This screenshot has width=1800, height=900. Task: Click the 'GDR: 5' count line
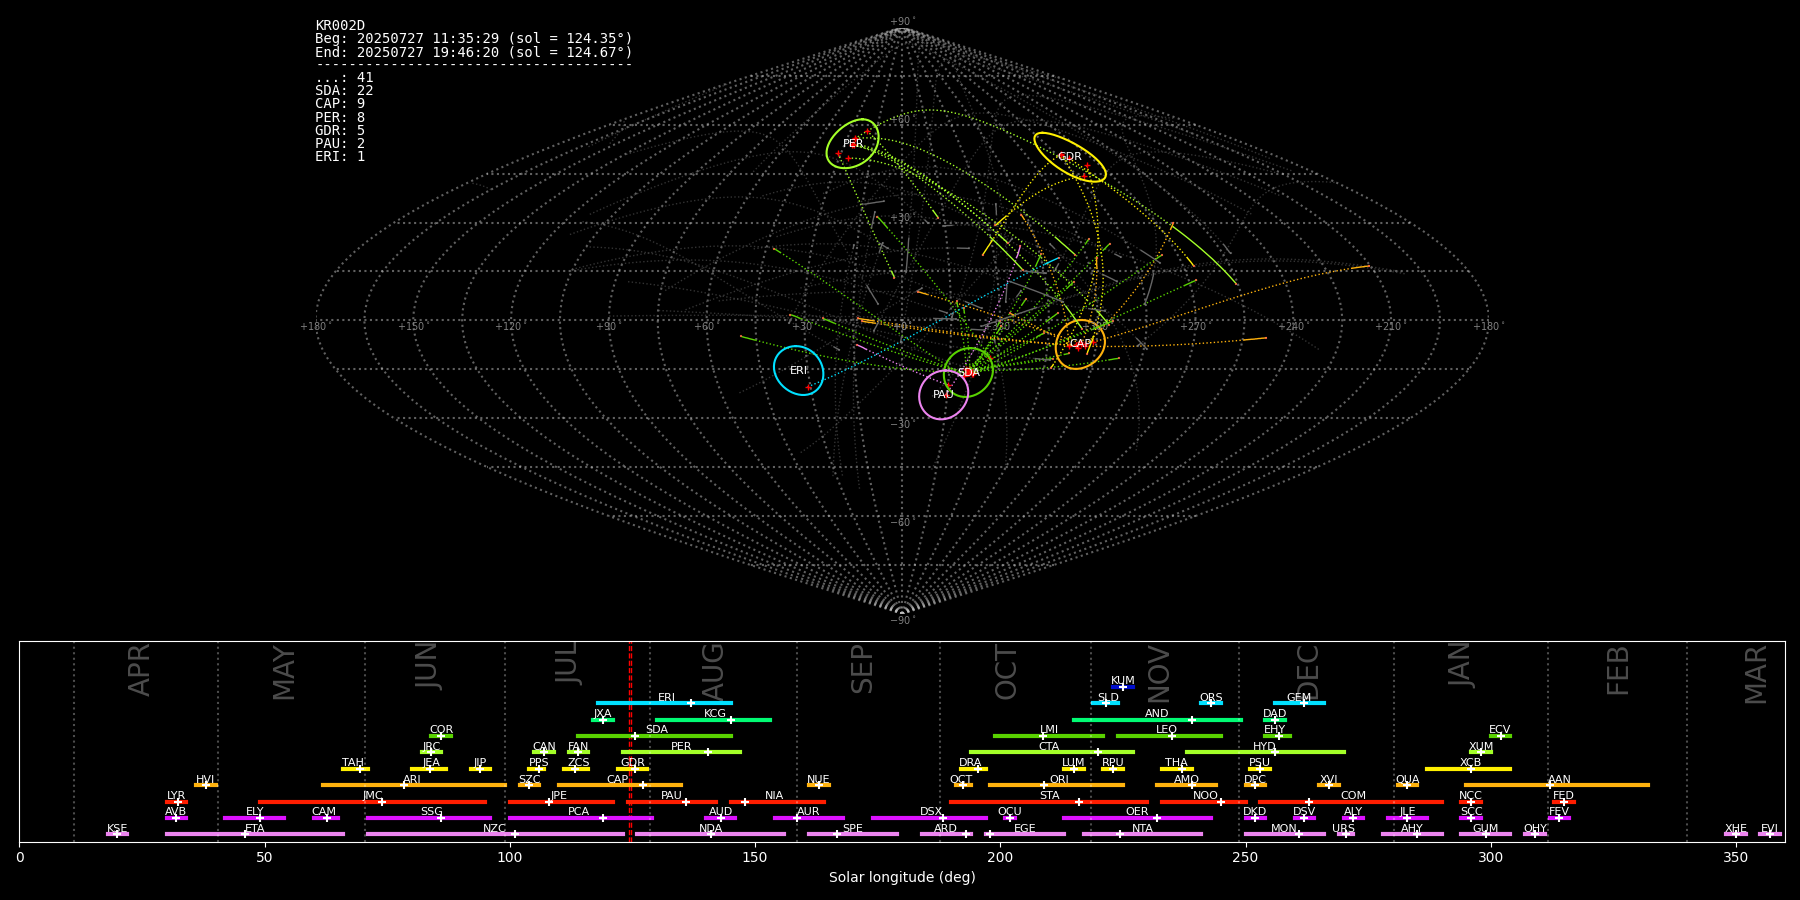[x=340, y=131]
